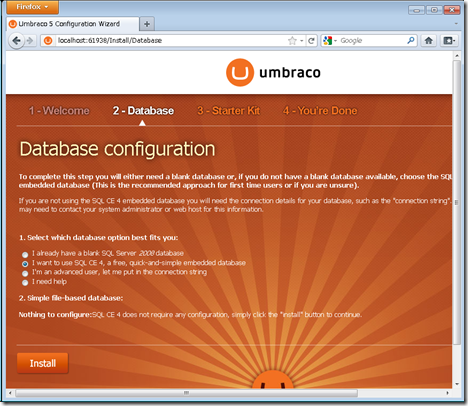Minimize the Firefox window
This screenshot has height=406, width=468.
coord(416,10)
